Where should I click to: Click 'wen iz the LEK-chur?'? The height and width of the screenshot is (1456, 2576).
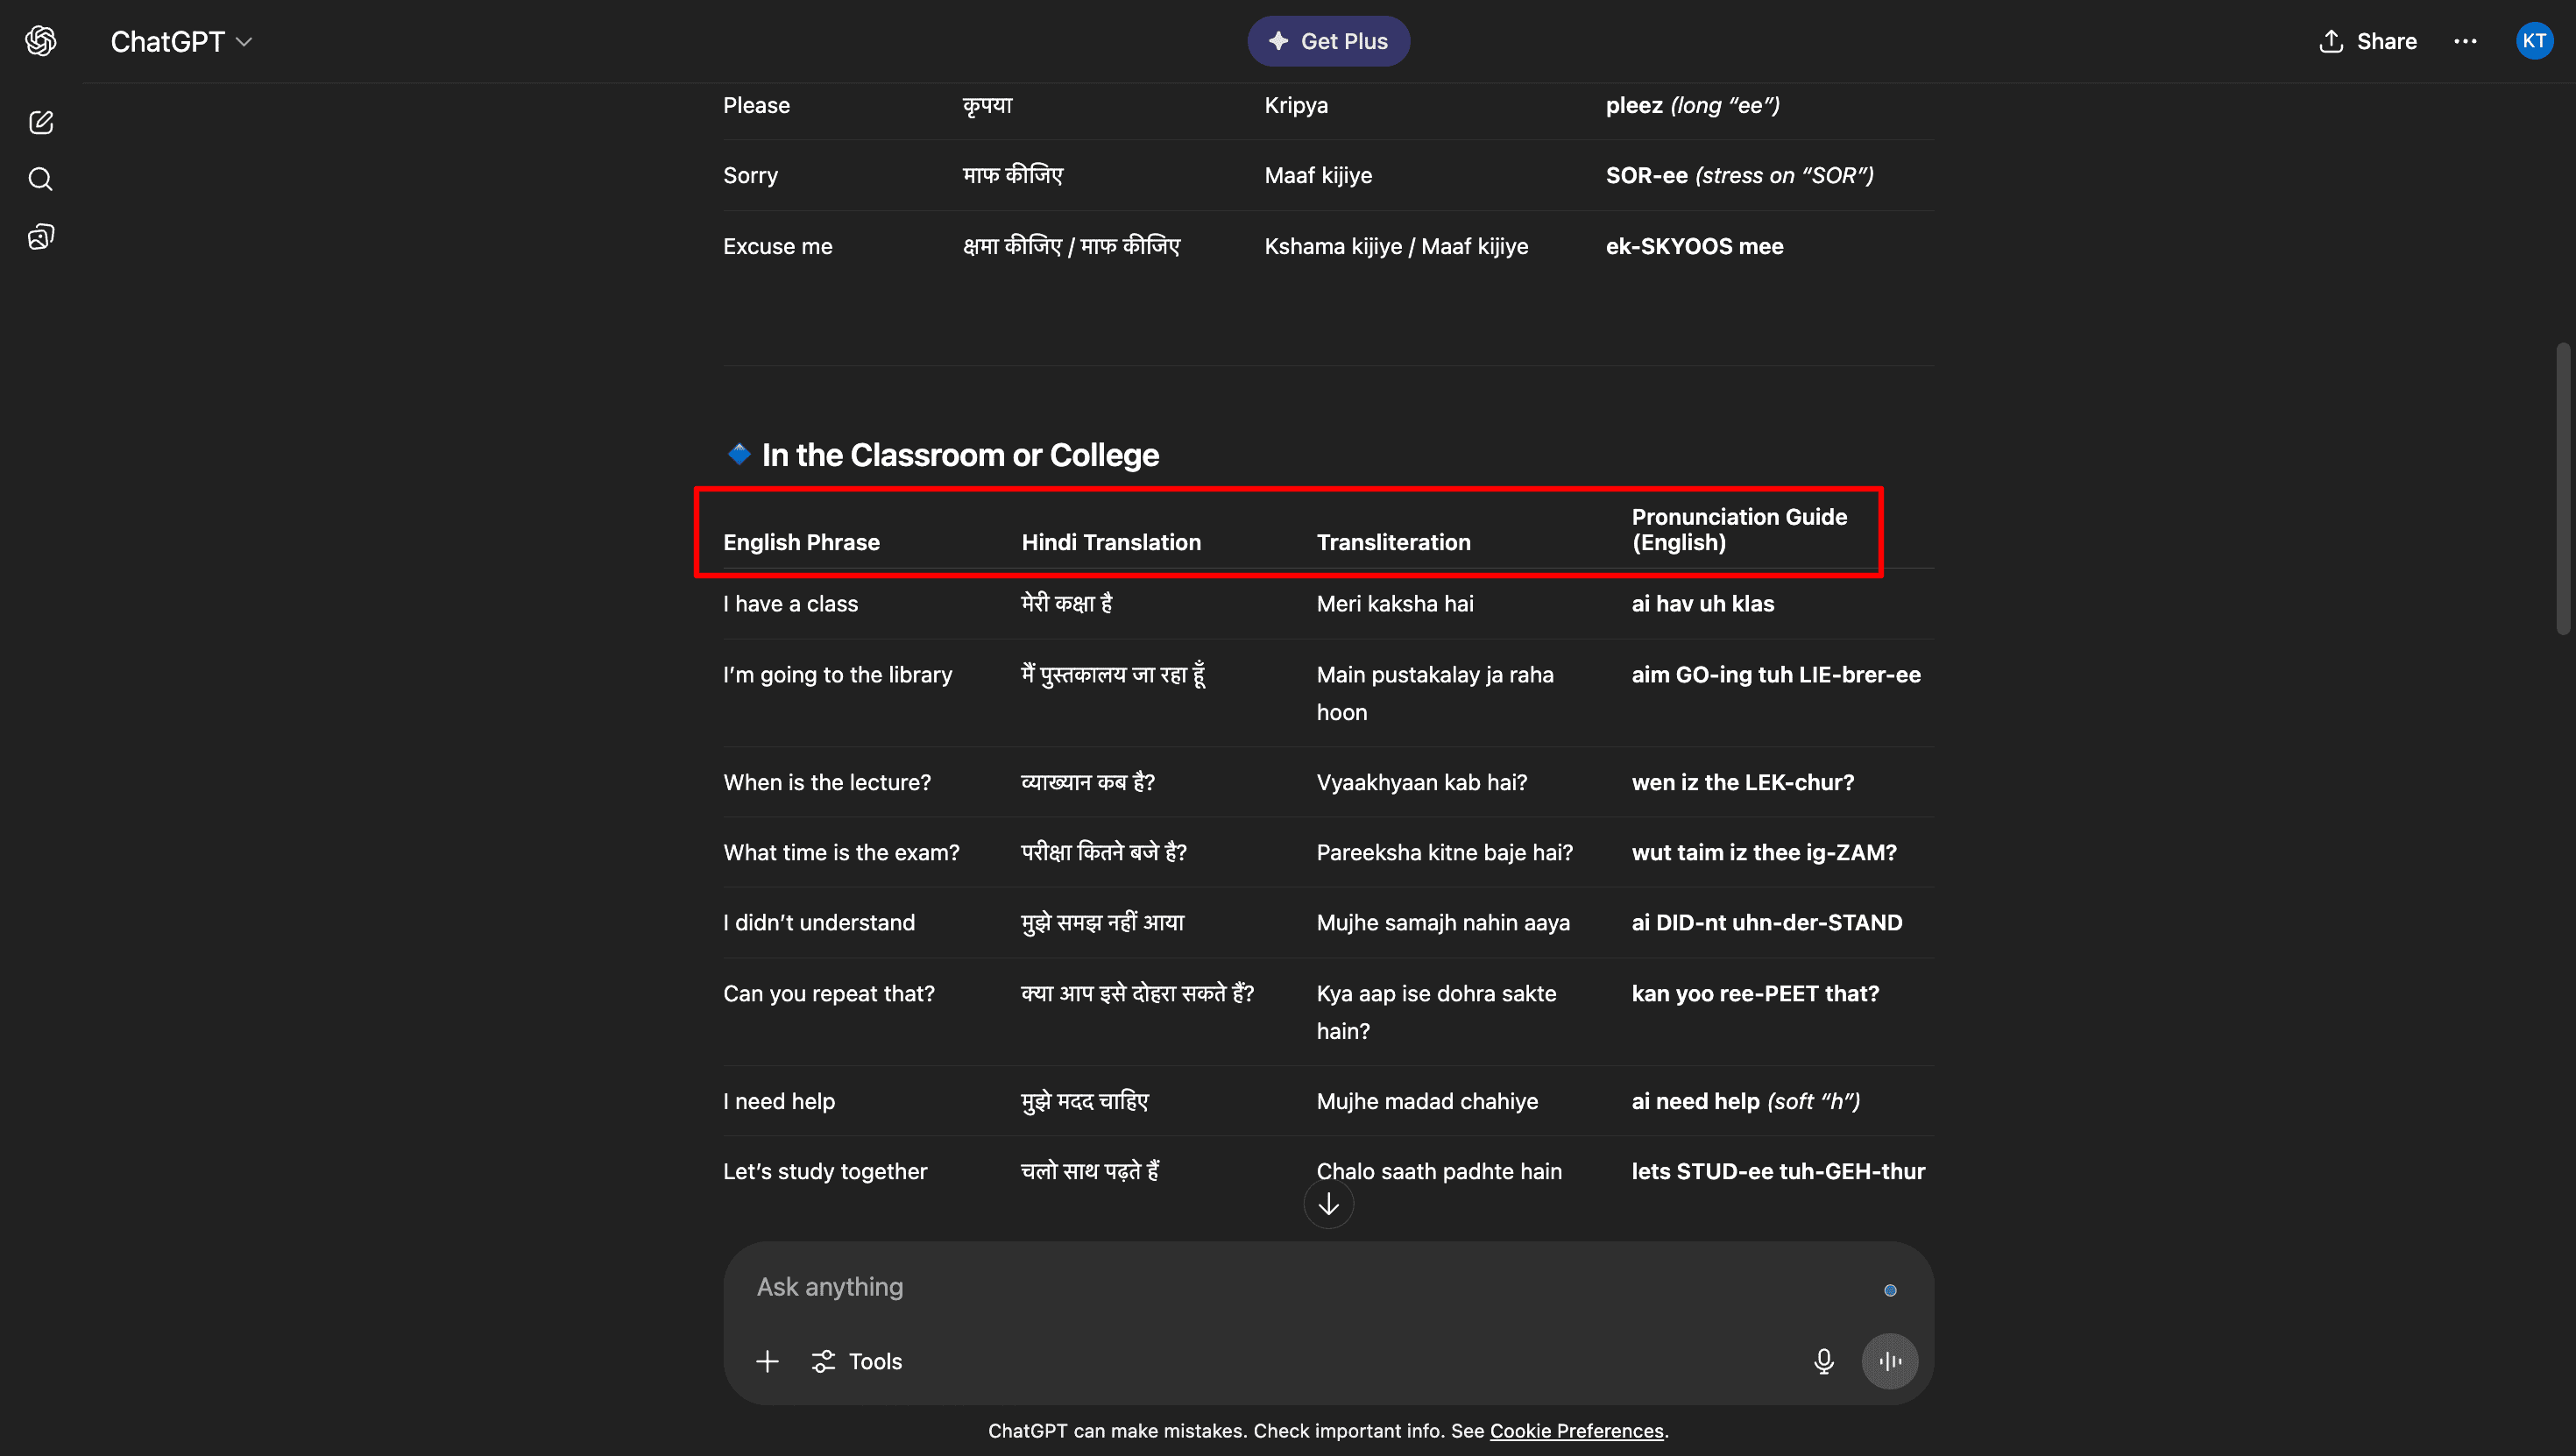tap(1742, 782)
